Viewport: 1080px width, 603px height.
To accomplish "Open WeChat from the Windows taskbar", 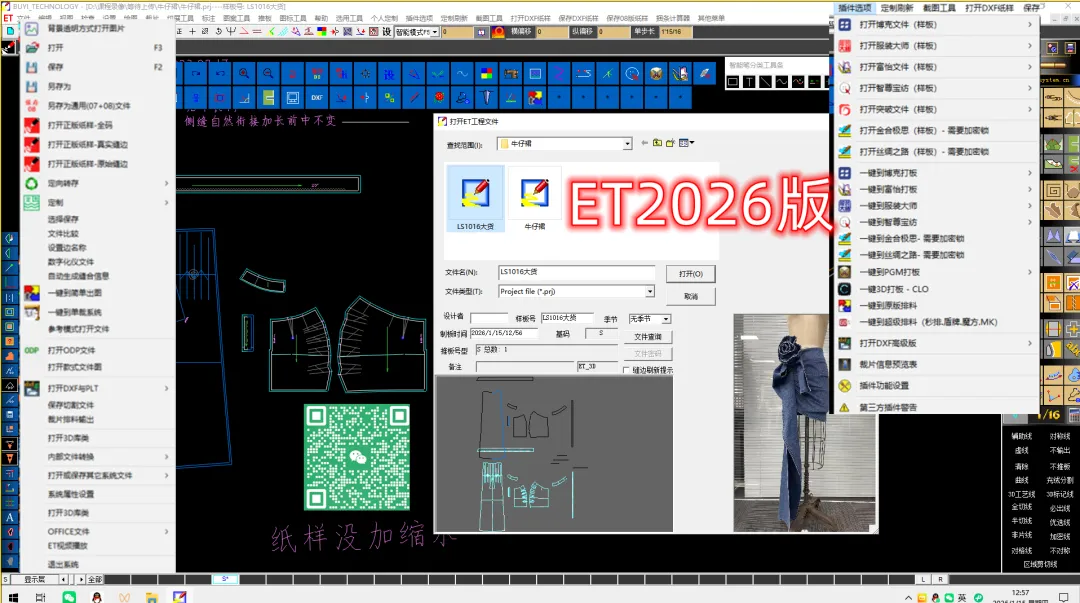I will pos(69,597).
